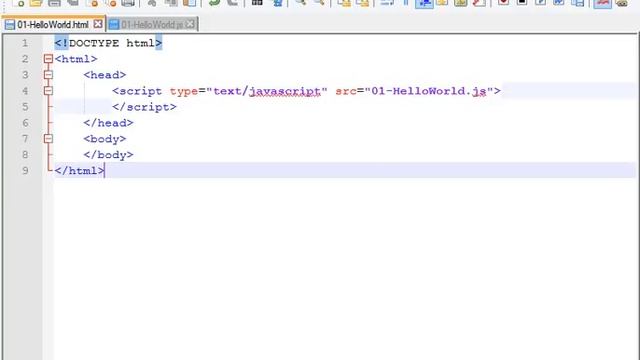Click the closing </body> tag
The image size is (640, 360).
(x=108, y=155)
